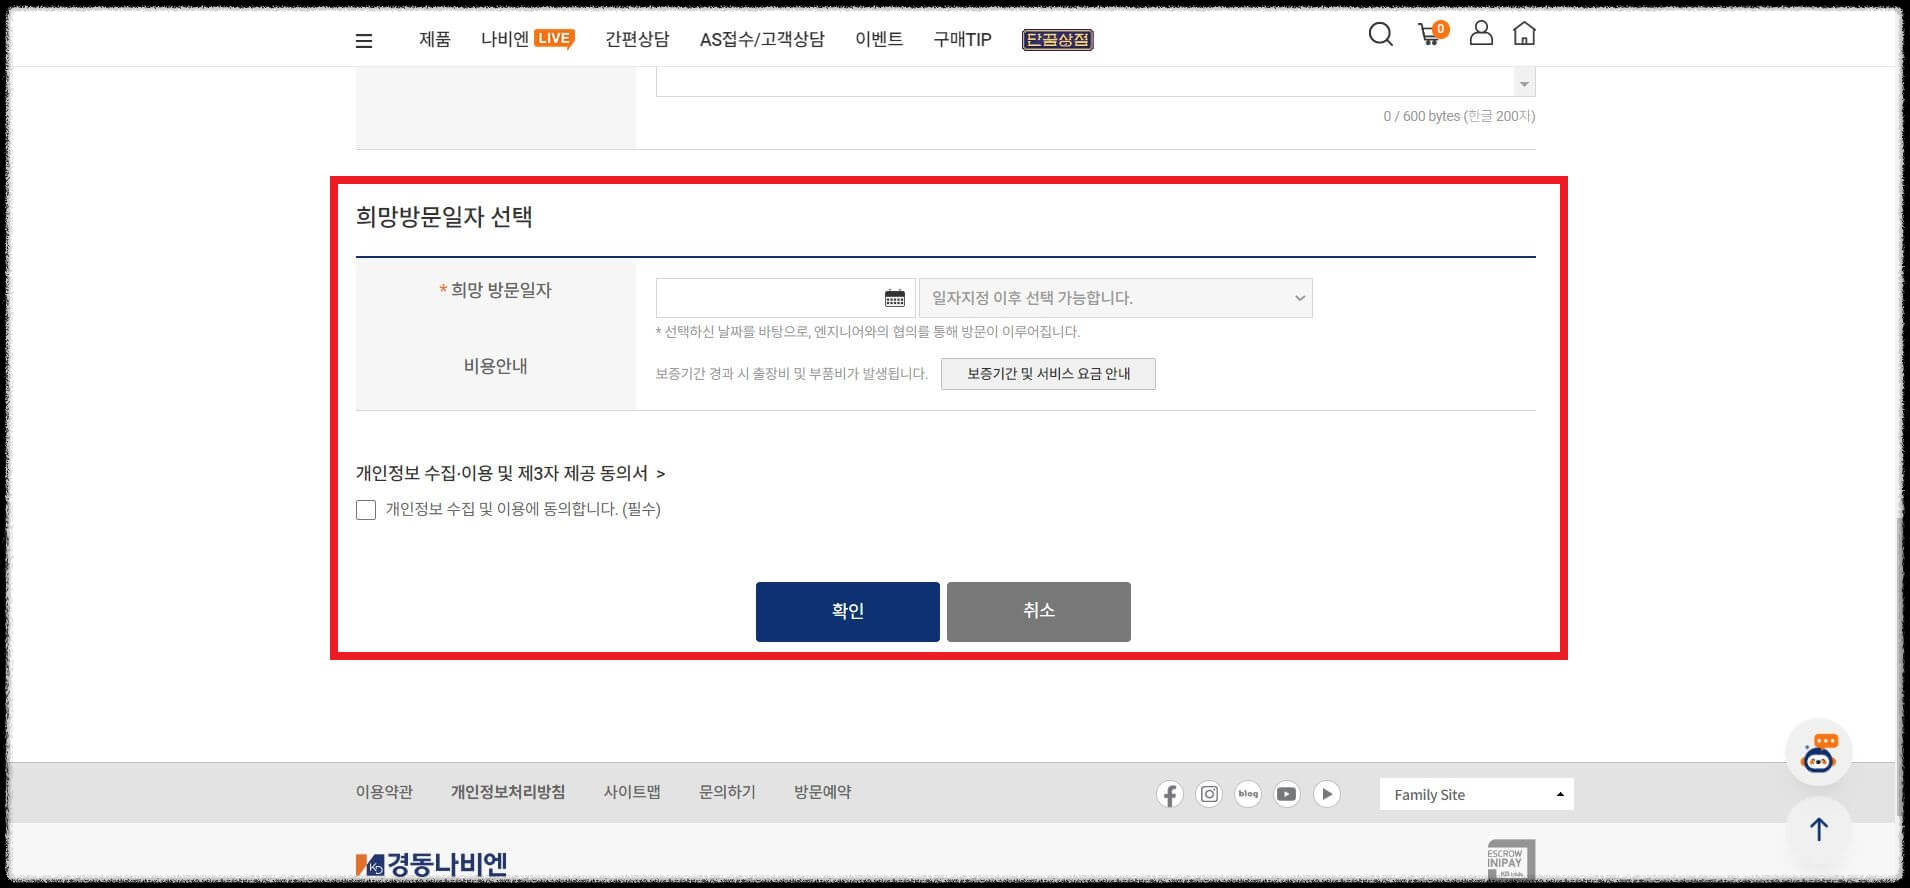The width and height of the screenshot is (1910, 888).
Task: Click the 0 / 600 bytes counter text
Action: click(1459, 116)
